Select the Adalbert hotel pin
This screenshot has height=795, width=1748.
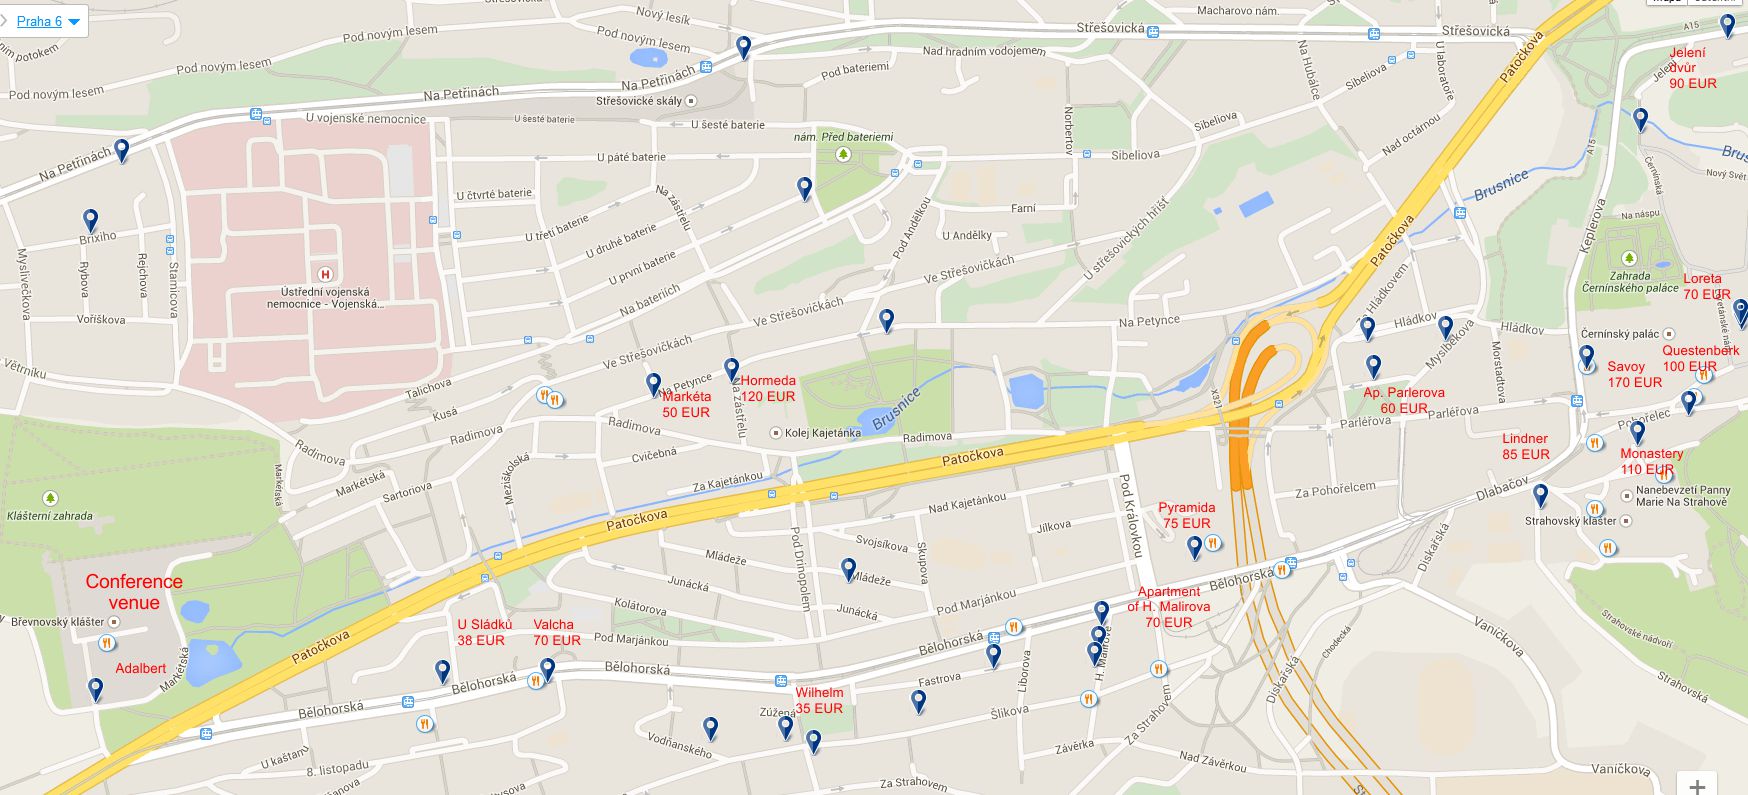(96, 689)
